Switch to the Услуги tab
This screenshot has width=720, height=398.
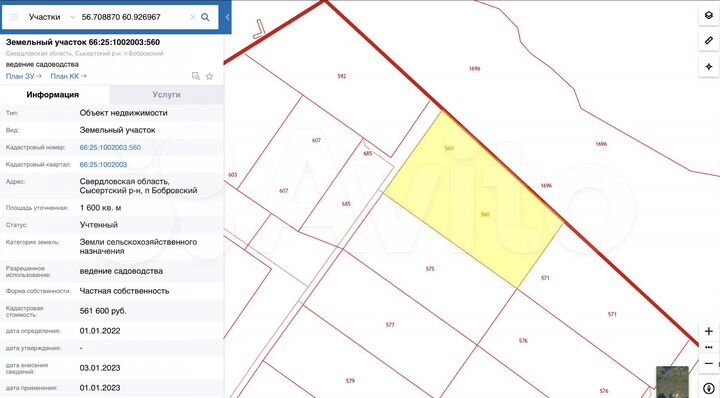[166, 95]
